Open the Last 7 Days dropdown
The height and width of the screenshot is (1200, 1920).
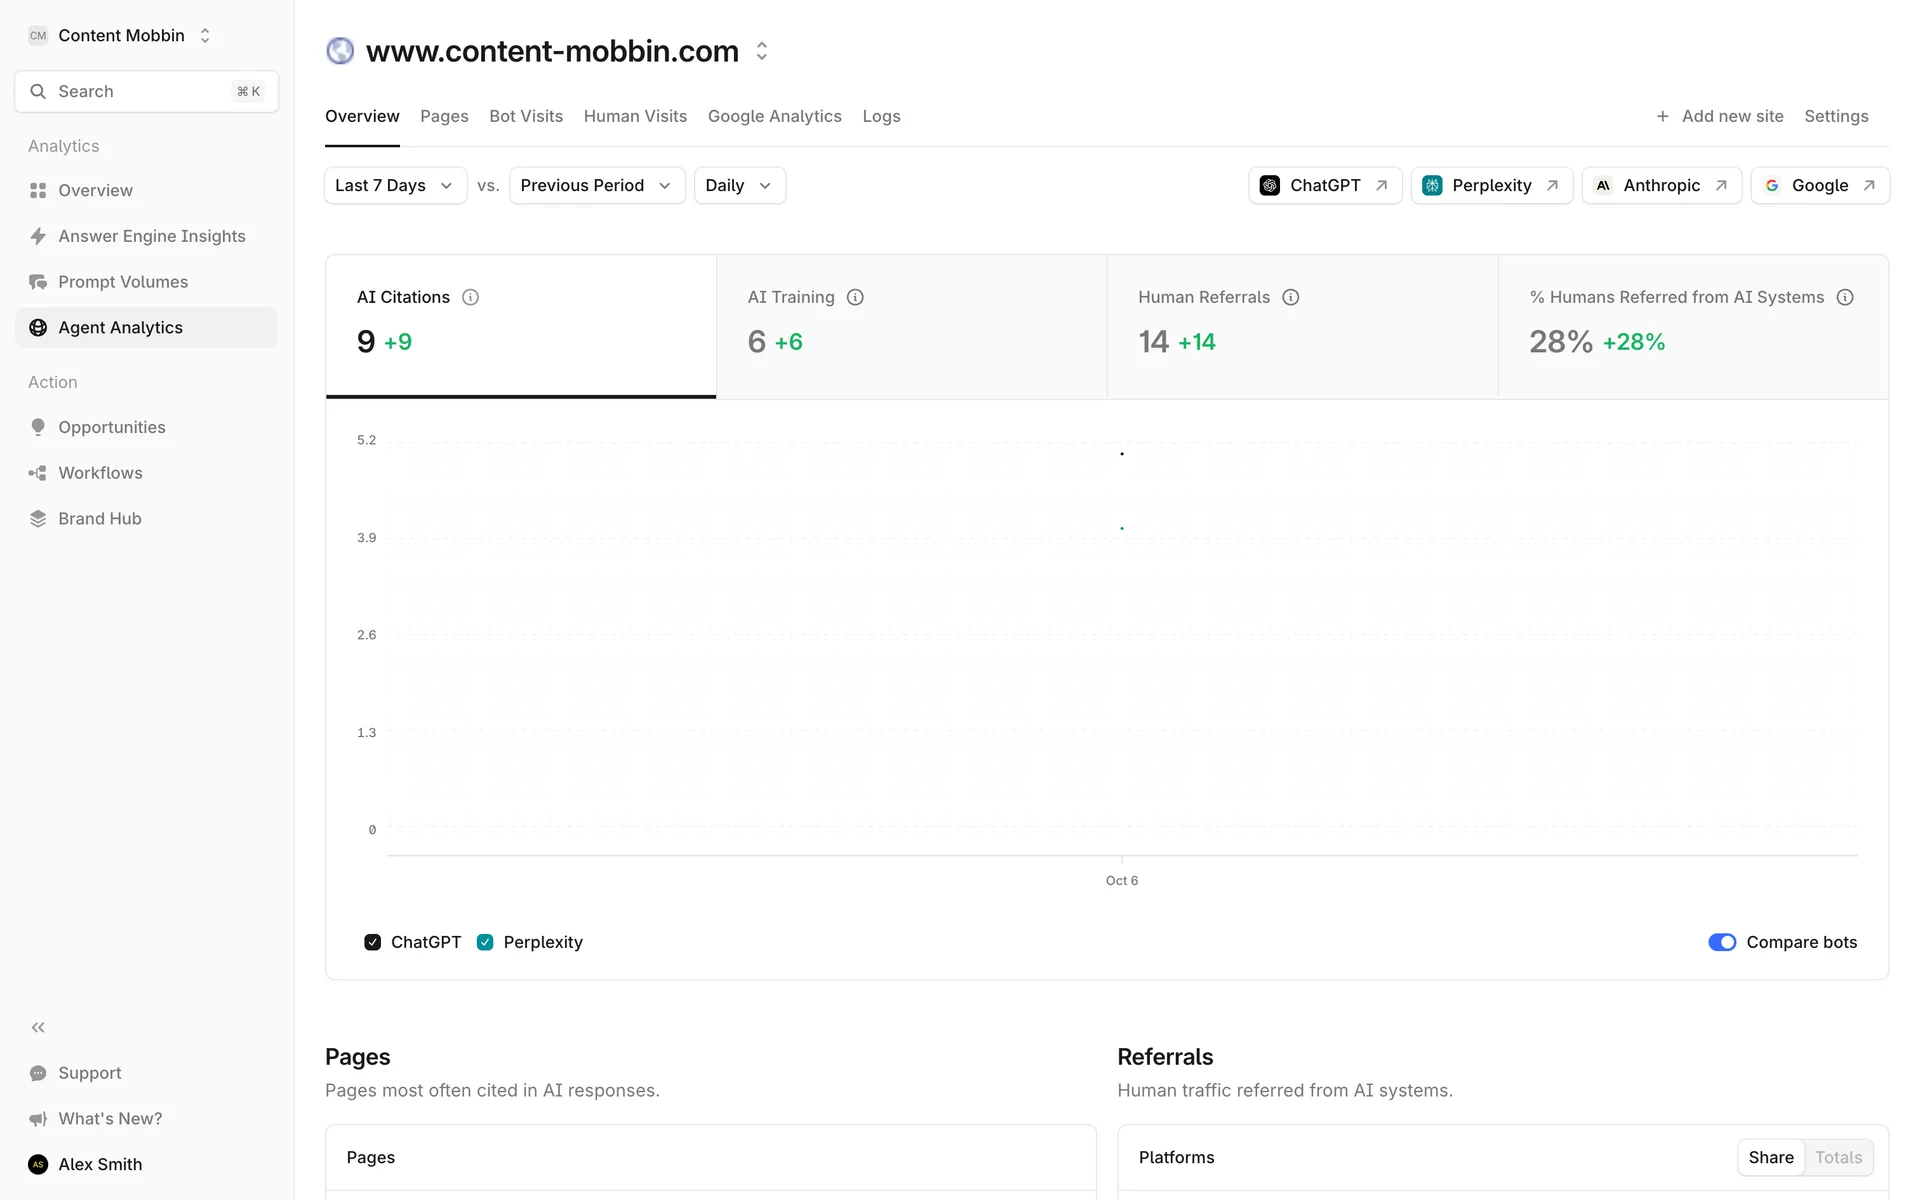[395, 185]
